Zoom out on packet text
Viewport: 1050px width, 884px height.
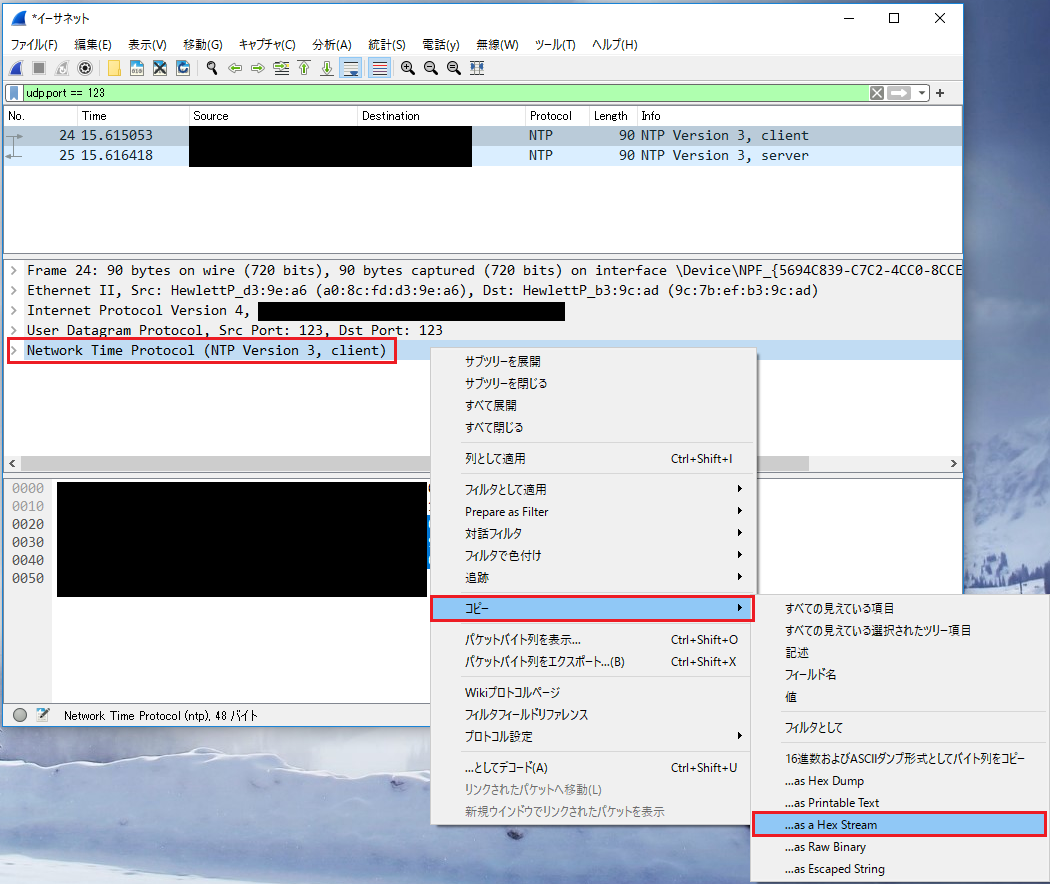click(x=431, y=68)
